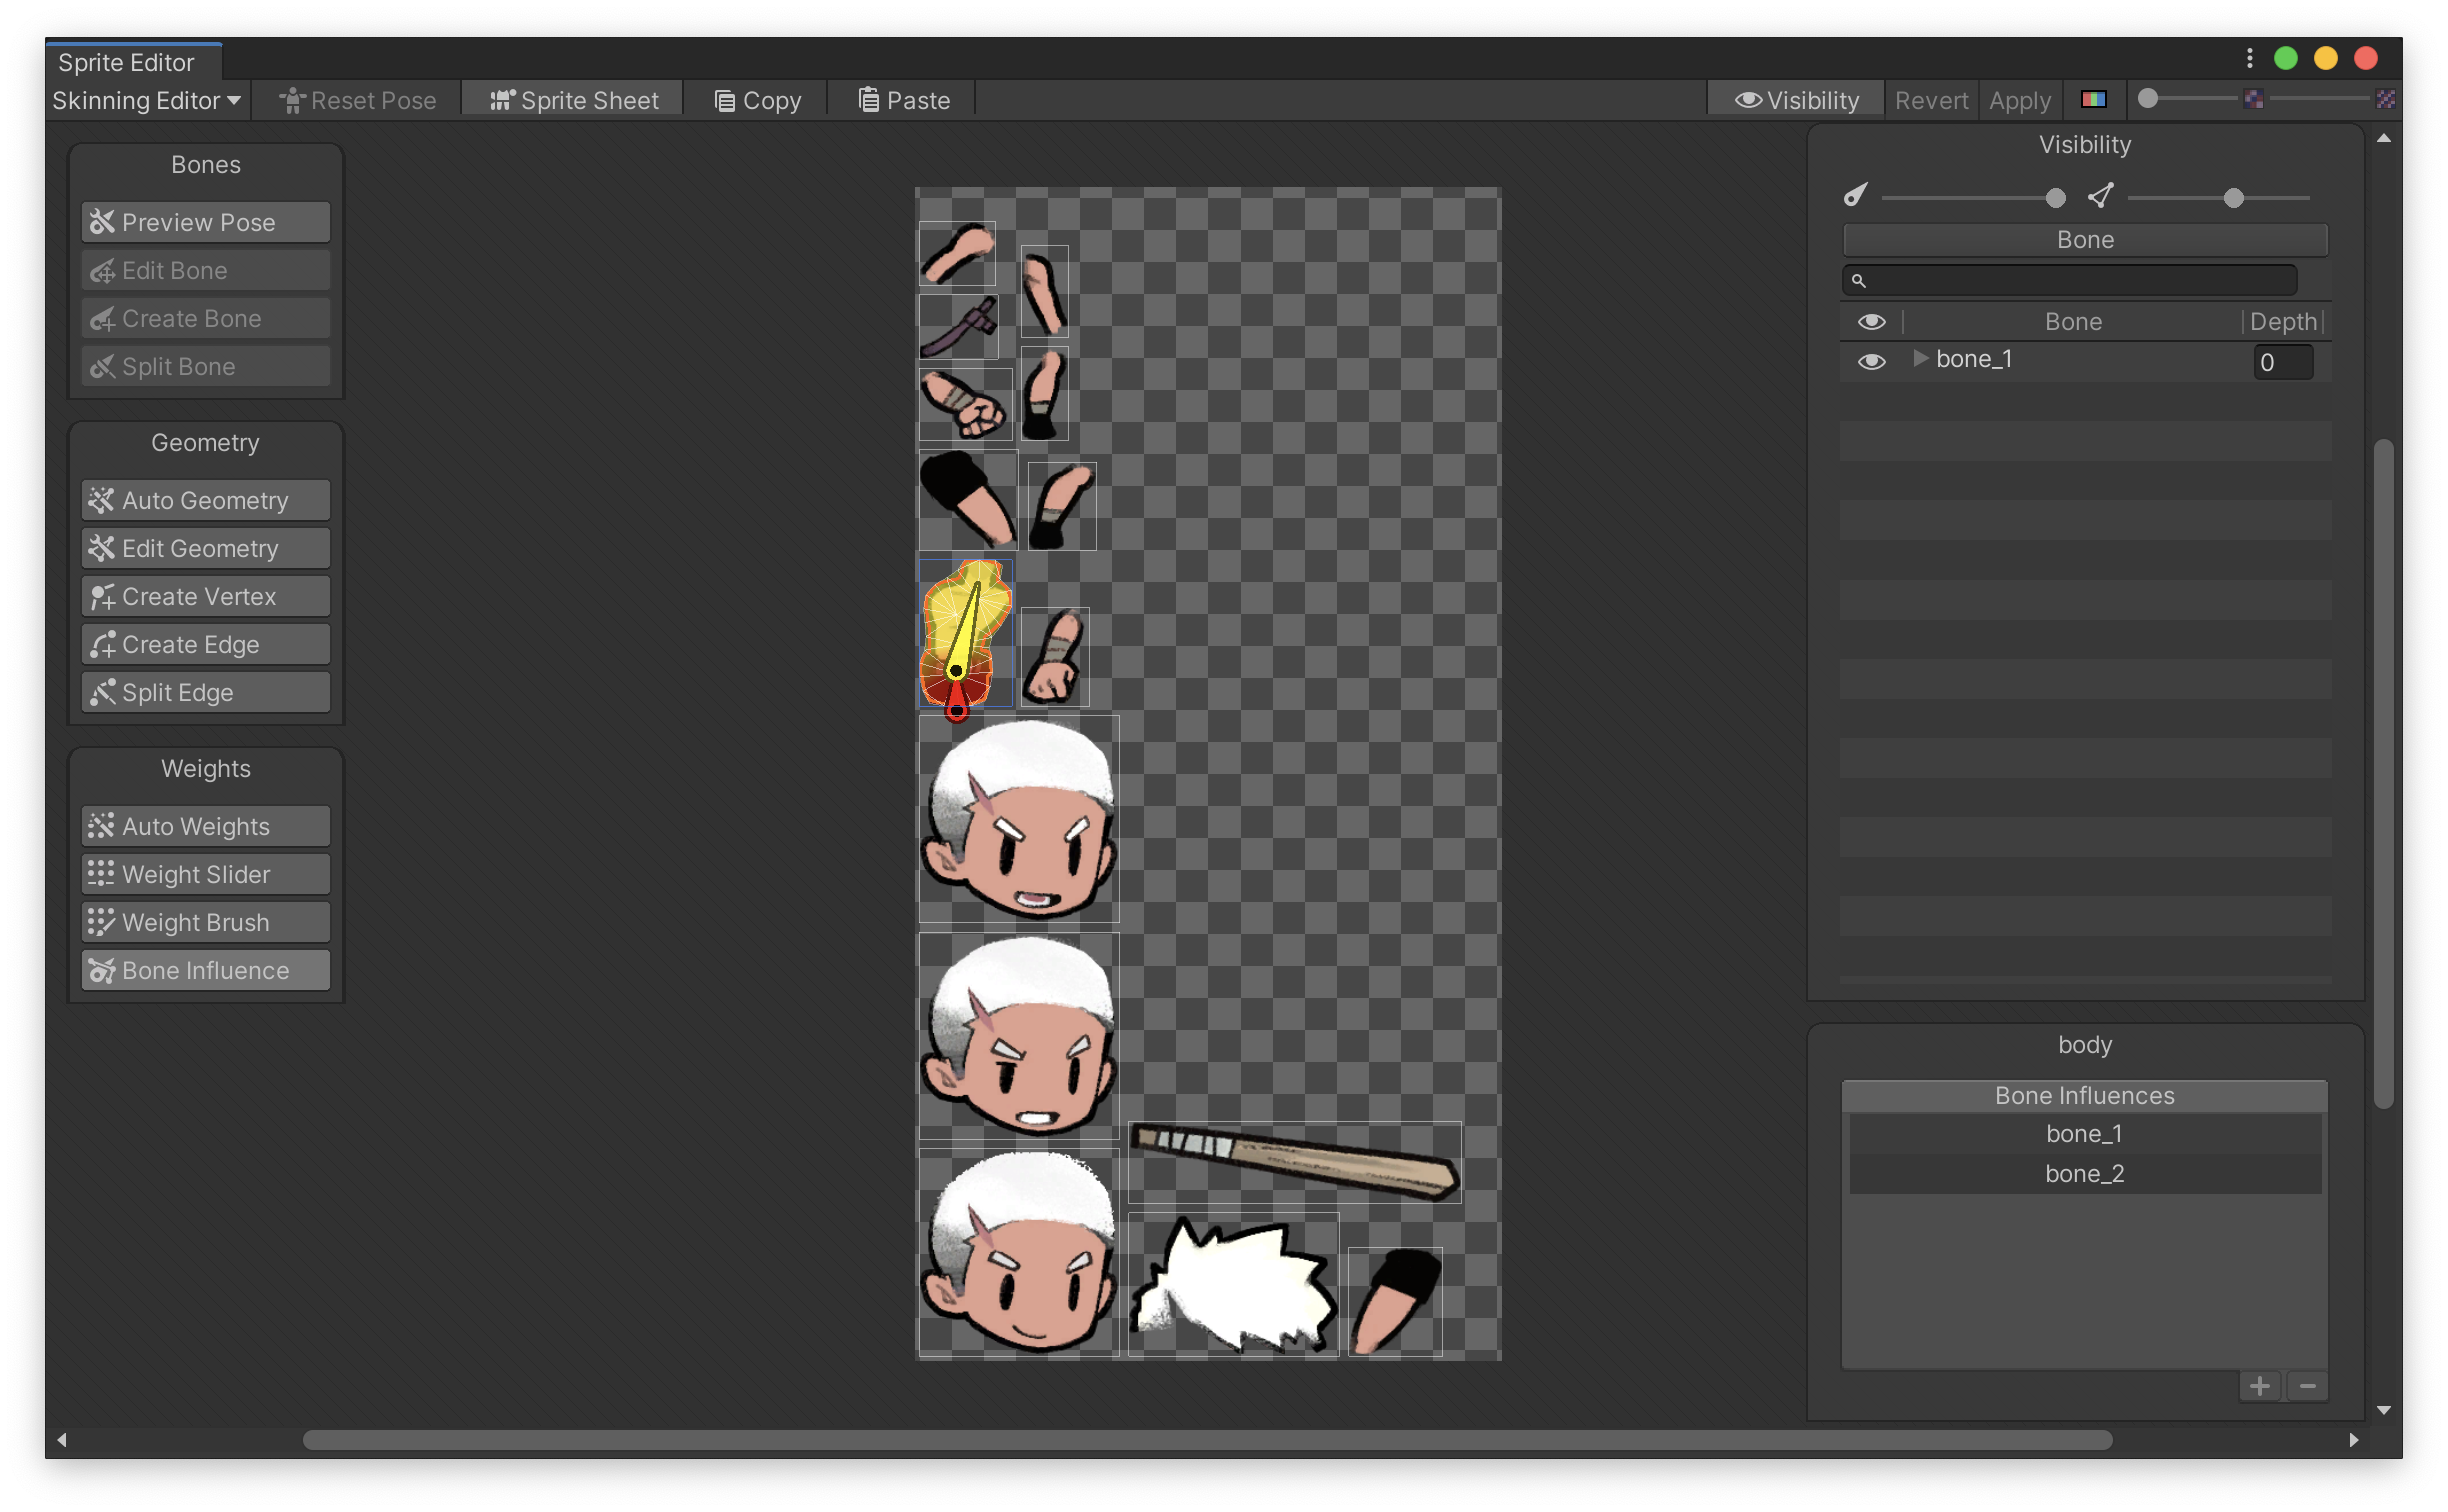The height and width of the screenshot is (1512, 2448).
Task: Activate the Split Edge tool
Action: tap(204, 692)
